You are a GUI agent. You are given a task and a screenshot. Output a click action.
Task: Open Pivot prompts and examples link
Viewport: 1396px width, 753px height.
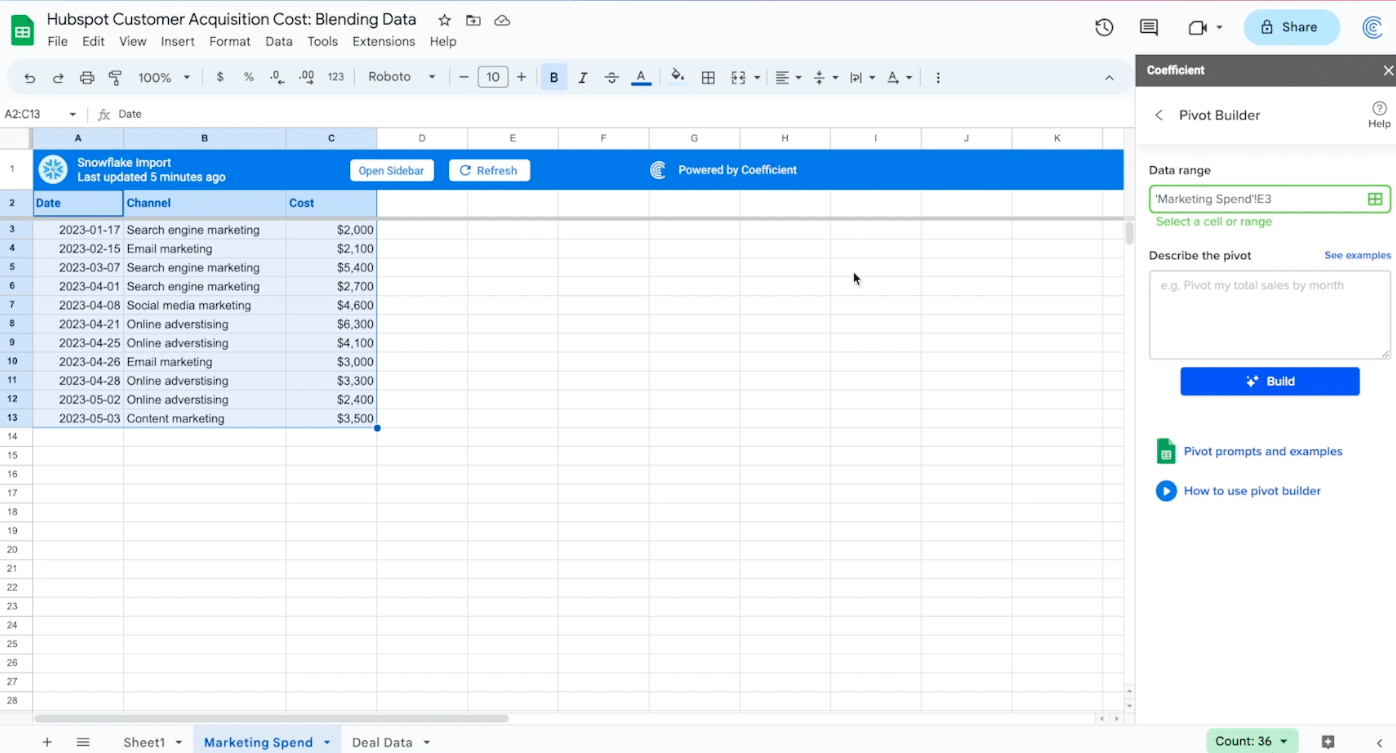click(1262, 451)
